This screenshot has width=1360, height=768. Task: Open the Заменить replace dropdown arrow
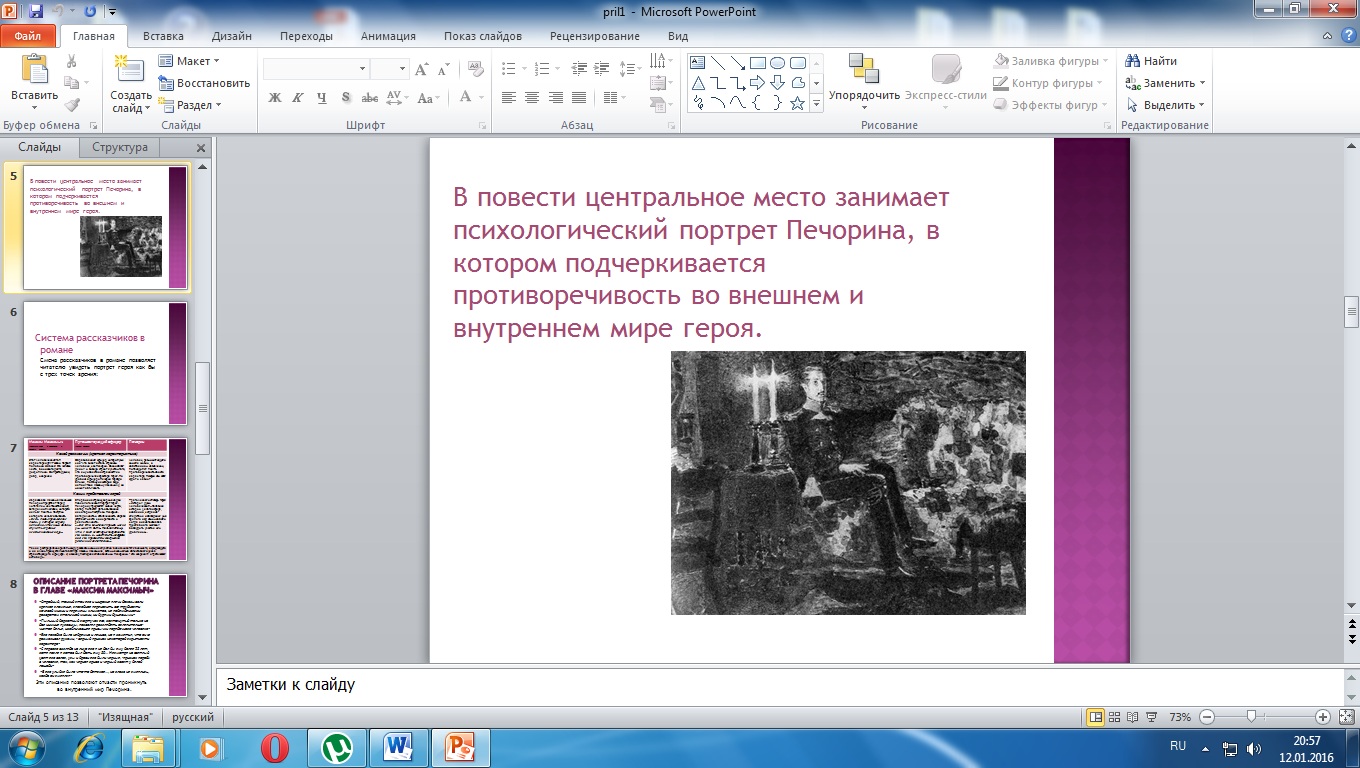tap(1202, 83)
